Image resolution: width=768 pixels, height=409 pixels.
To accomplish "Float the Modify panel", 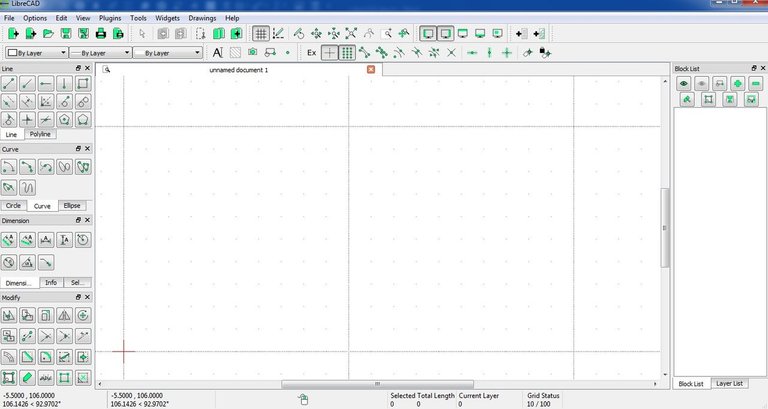I will pos(78,297).
